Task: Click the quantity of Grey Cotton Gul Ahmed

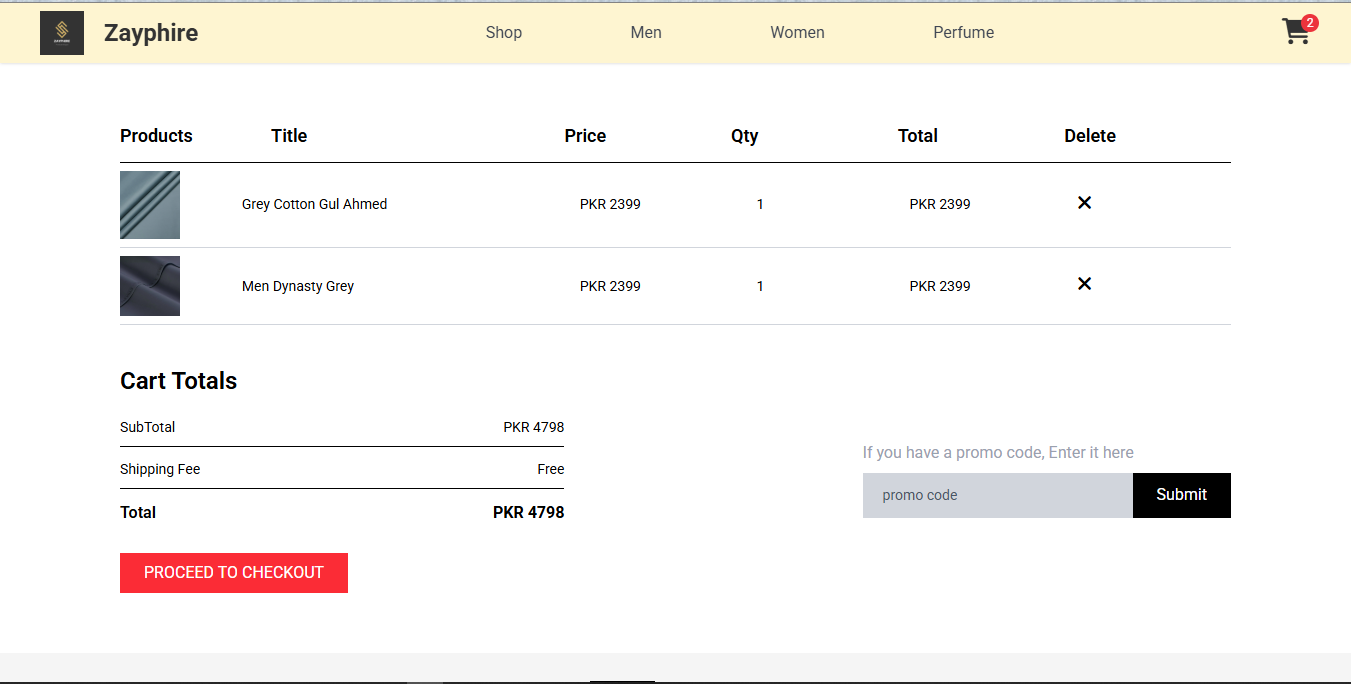Action: (x=760, y=204)
